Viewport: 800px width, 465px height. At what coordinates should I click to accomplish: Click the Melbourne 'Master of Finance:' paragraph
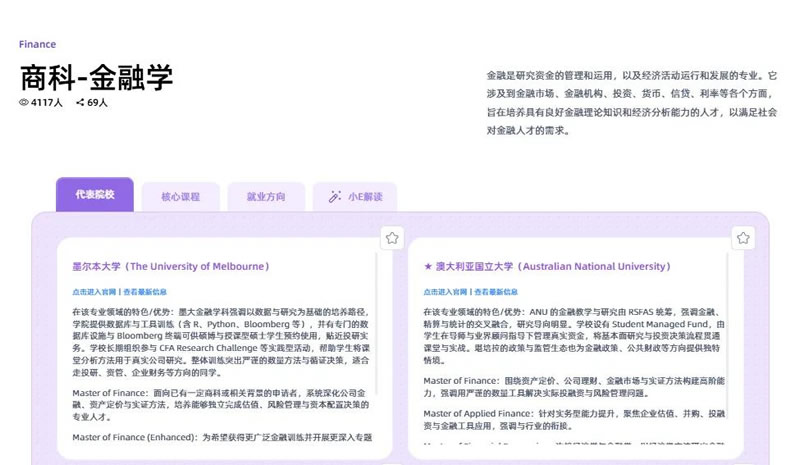click(220, 405)
